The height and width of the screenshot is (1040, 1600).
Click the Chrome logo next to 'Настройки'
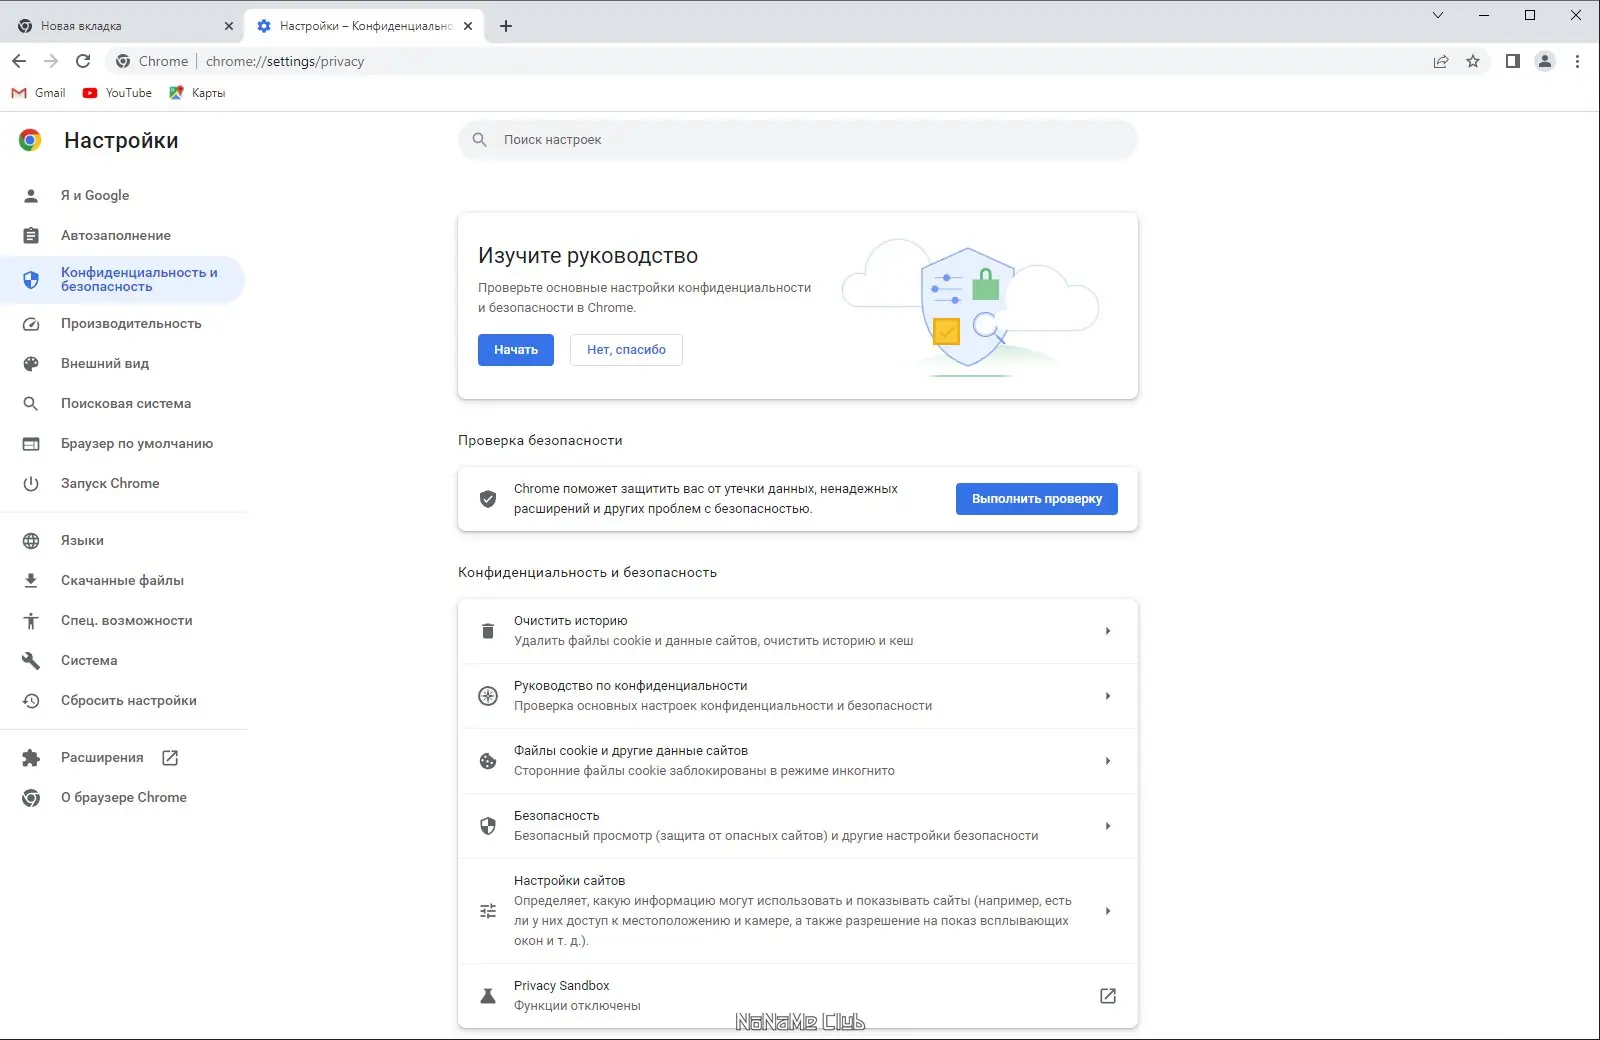(30, 140)
